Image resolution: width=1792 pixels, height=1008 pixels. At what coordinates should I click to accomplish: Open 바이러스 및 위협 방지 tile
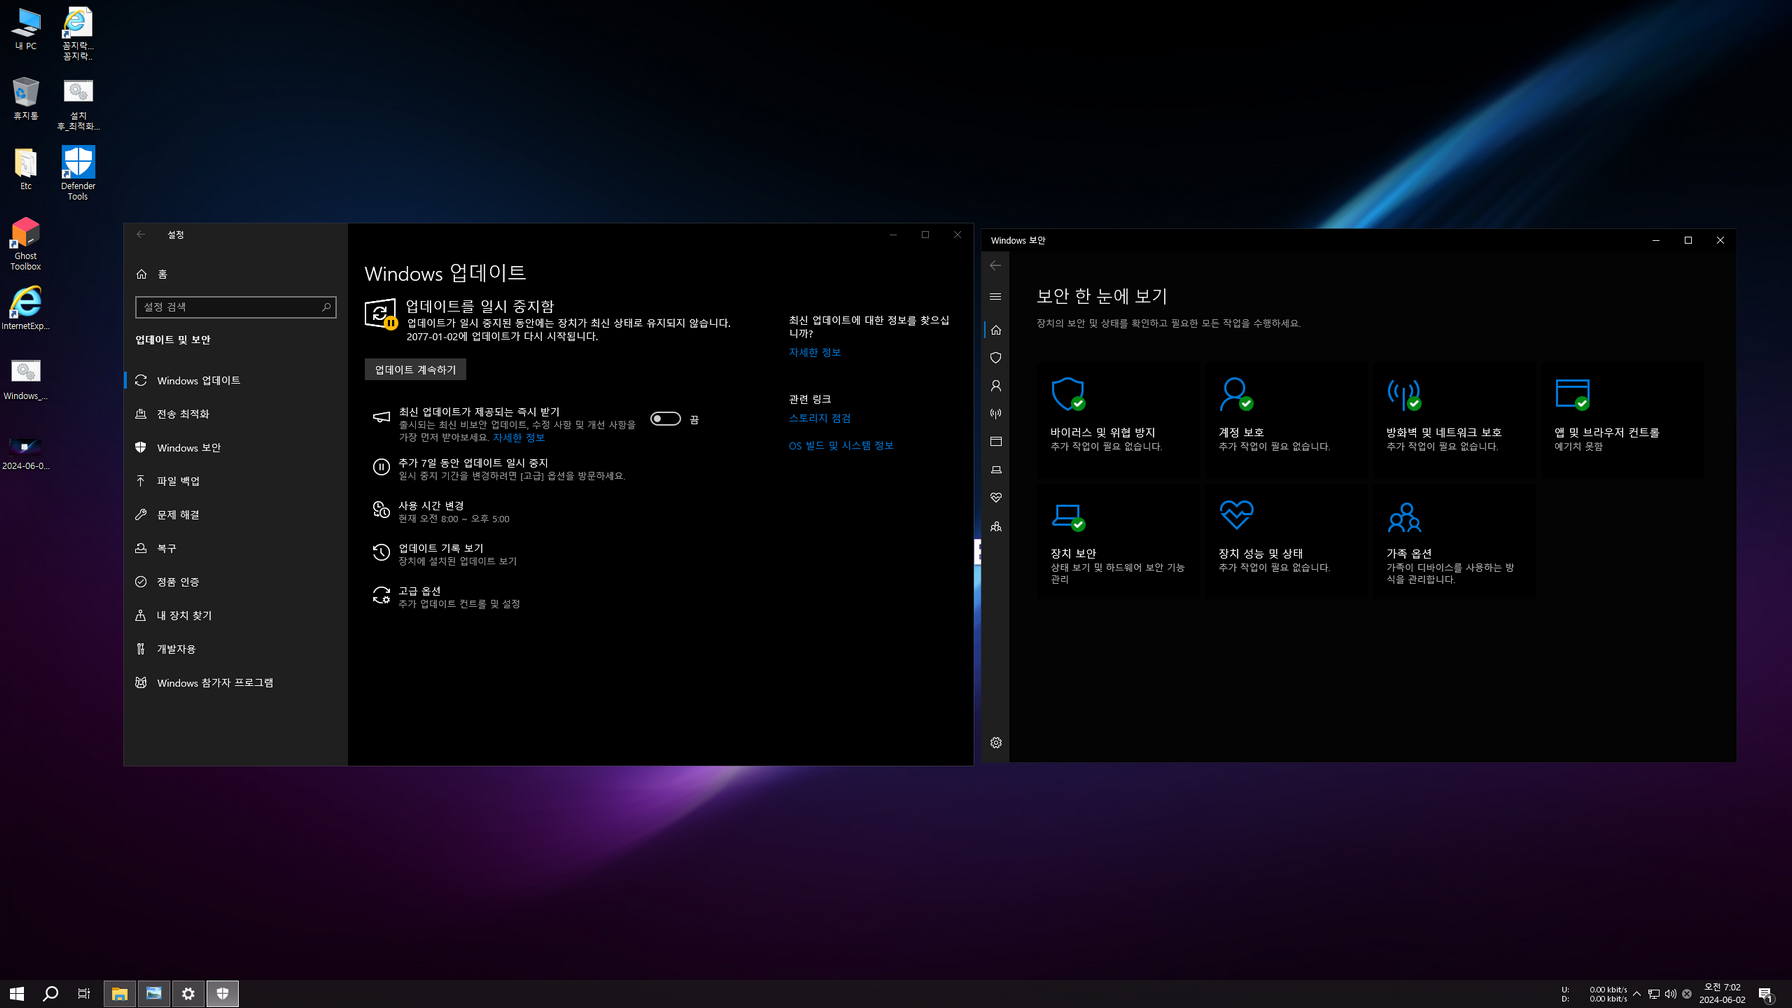click(x=1117, y=418)
